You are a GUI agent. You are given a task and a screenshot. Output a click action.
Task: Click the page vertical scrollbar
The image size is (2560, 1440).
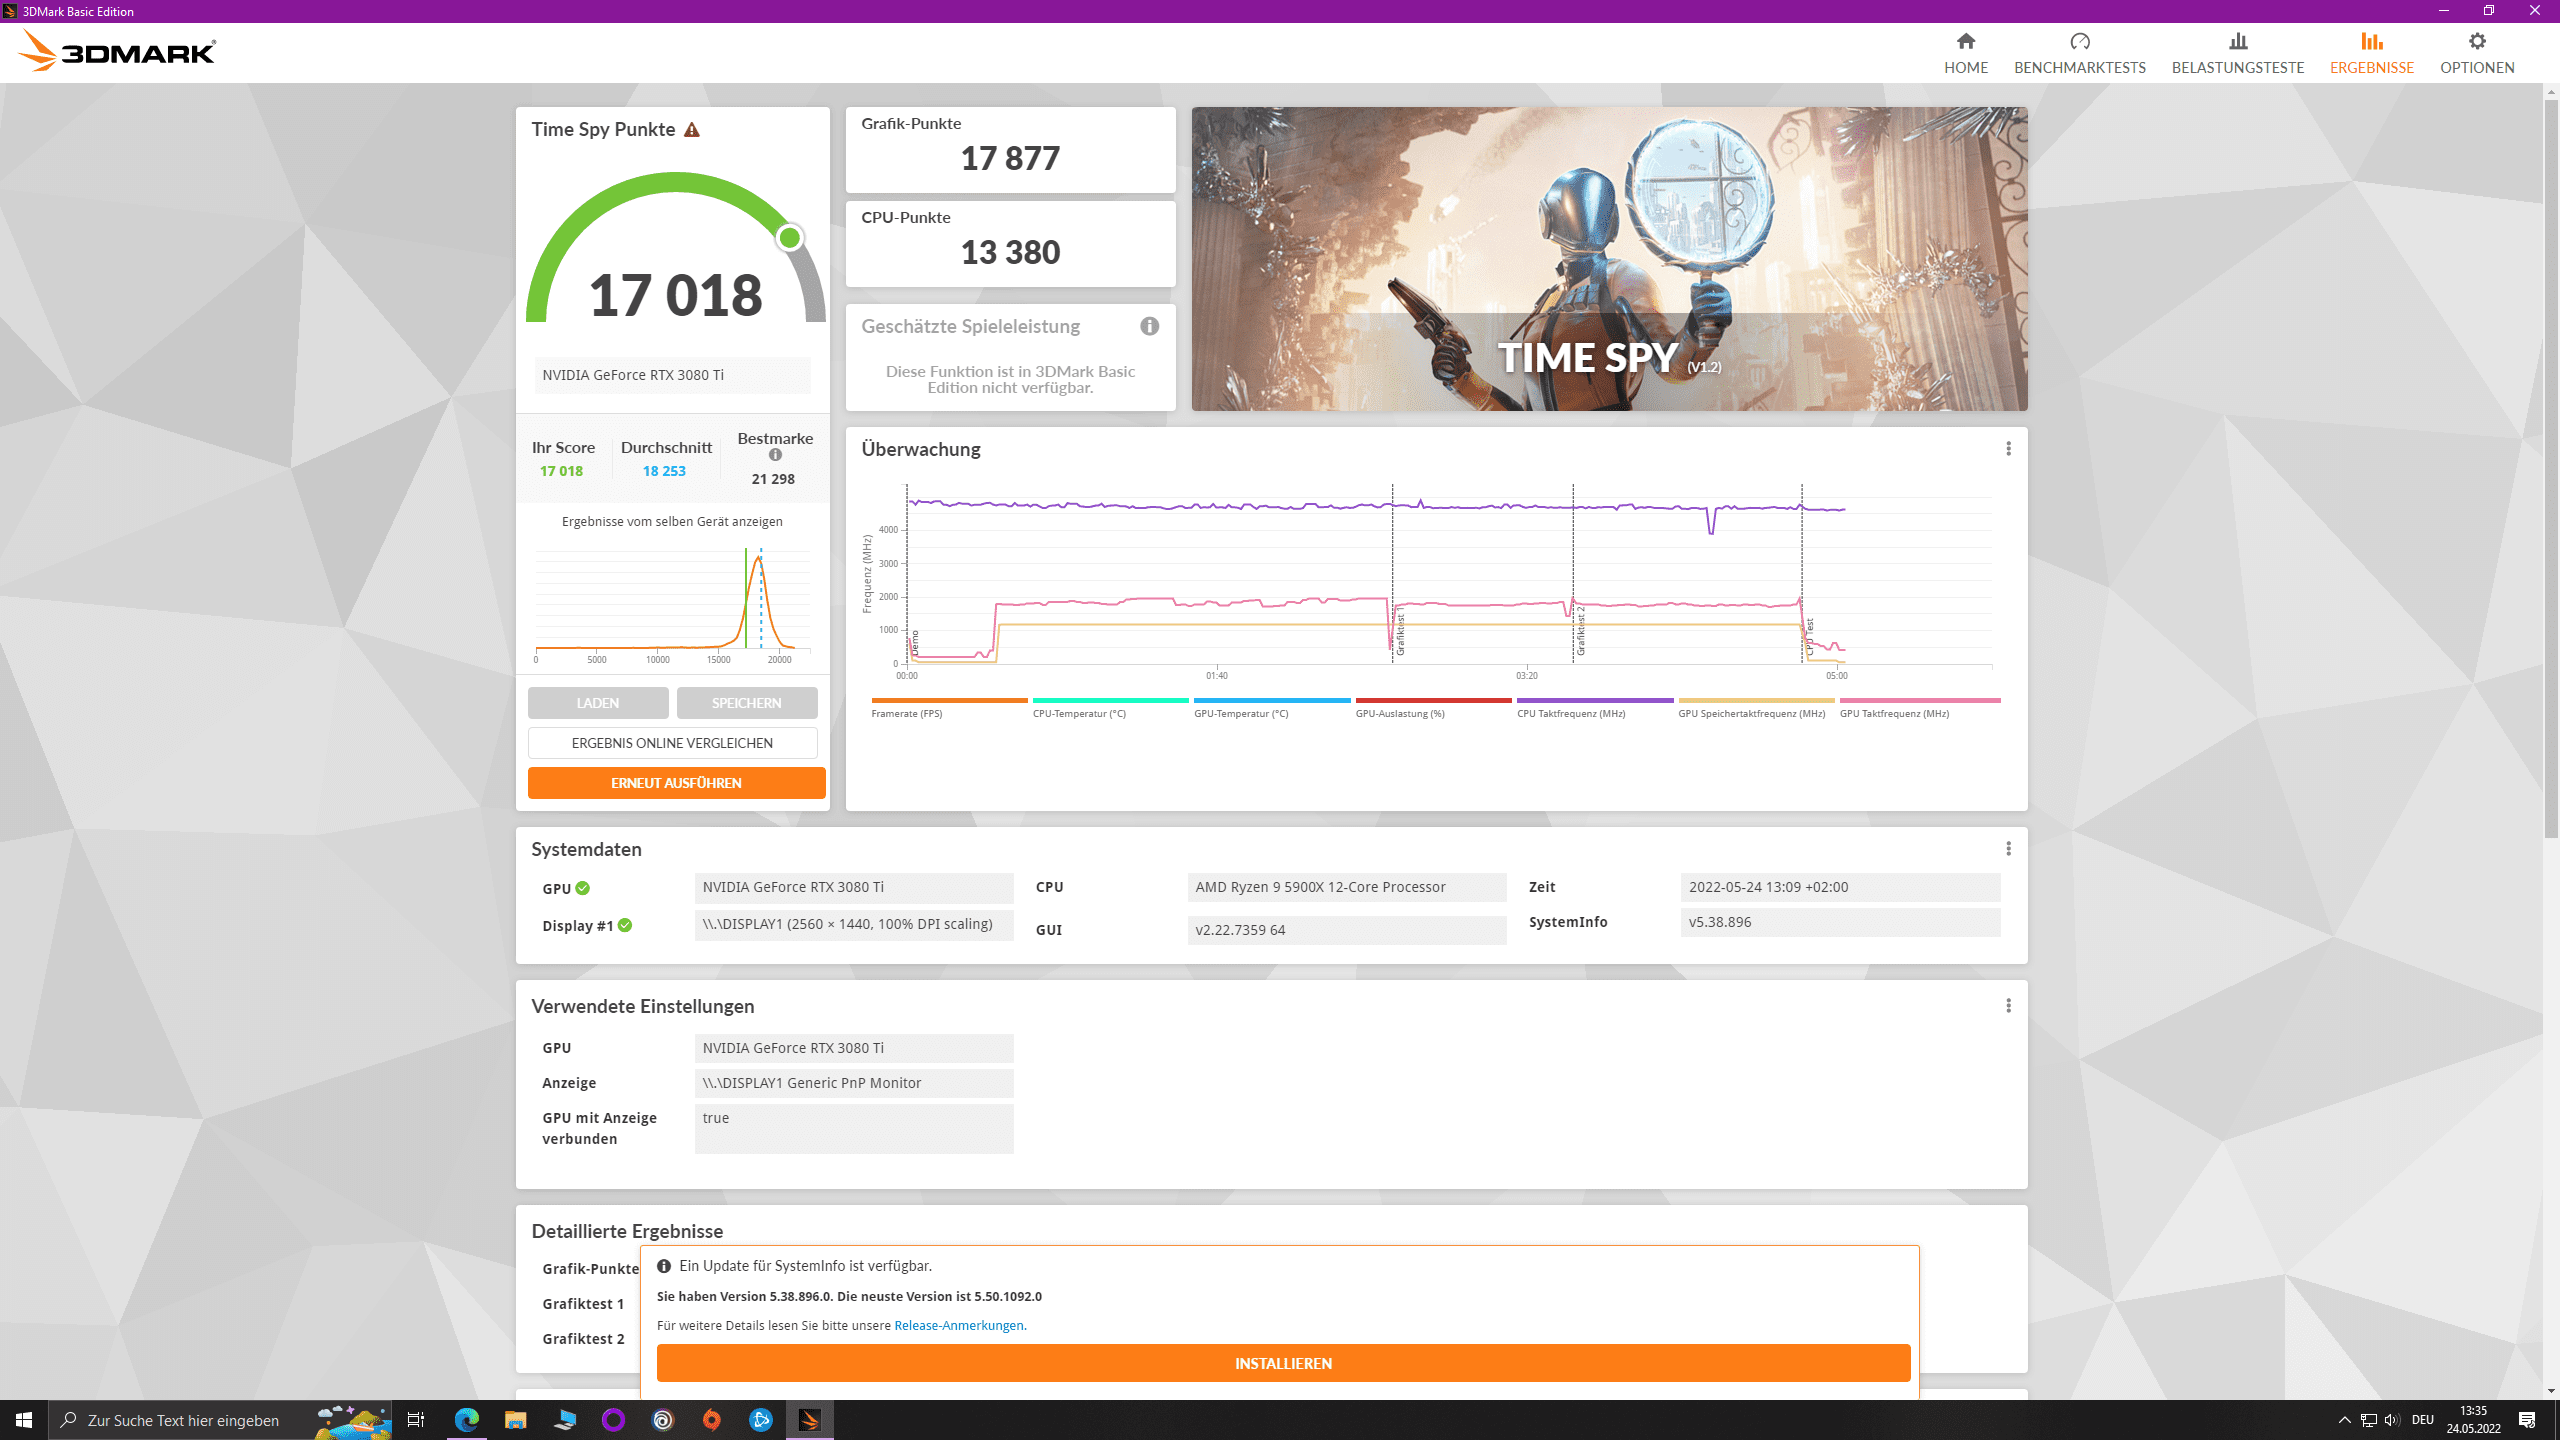[2551, 468]
